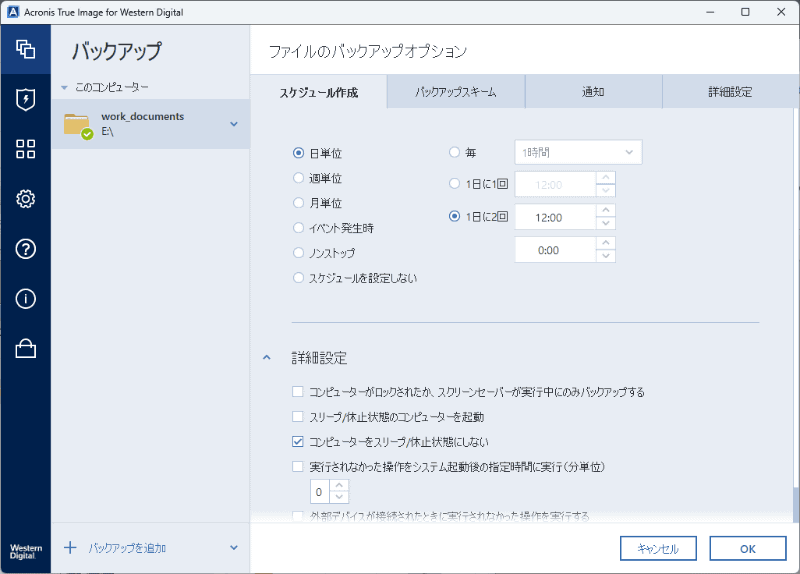
Task: Select 週単位 weekly schedule
Action: pos(298,178)
